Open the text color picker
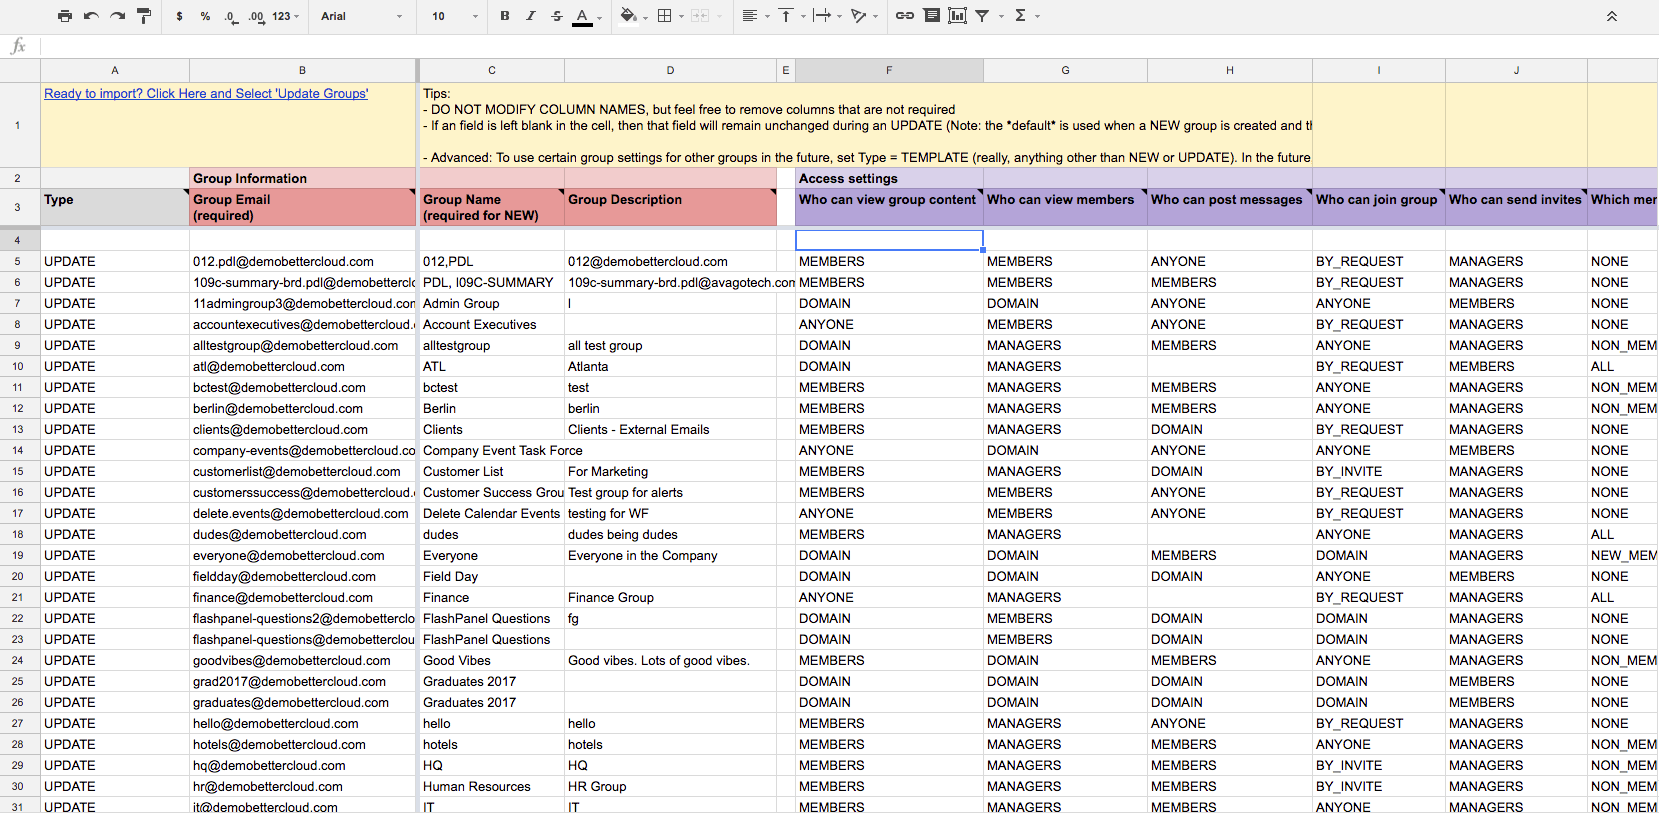1659x813 pixels. coord(586,16)
